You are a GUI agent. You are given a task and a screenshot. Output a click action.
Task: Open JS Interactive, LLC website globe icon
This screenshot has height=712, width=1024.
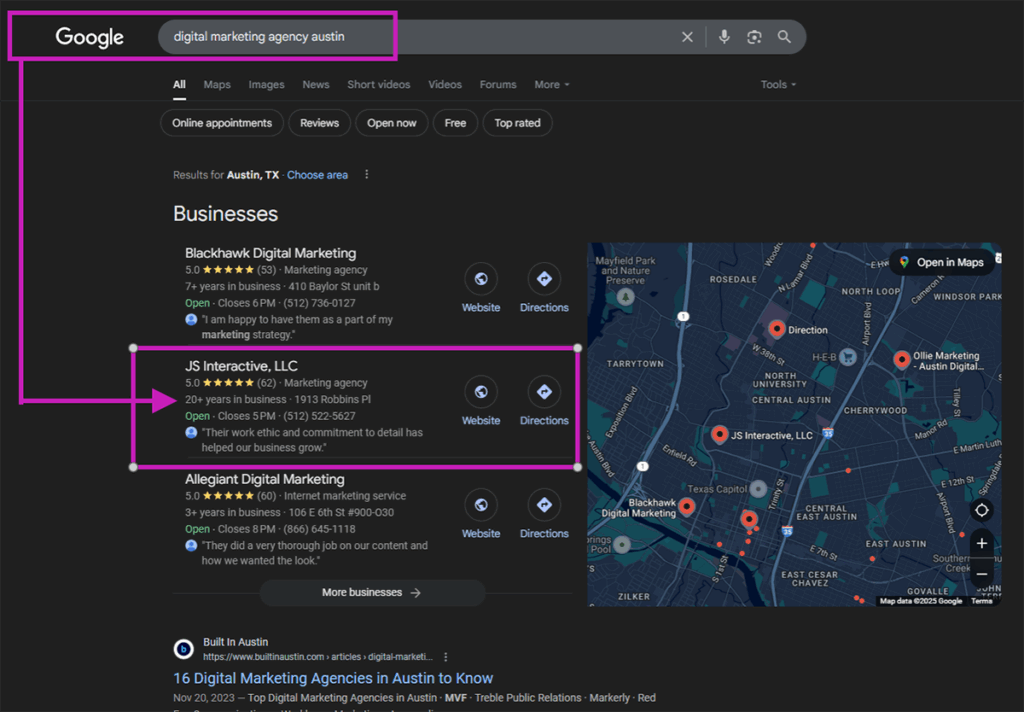click(481, 392)
